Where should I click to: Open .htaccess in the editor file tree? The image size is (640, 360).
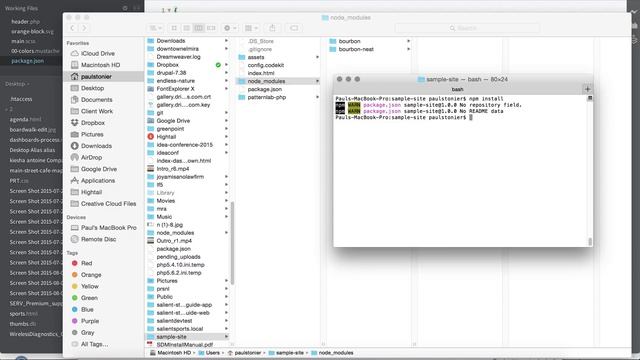21,99
